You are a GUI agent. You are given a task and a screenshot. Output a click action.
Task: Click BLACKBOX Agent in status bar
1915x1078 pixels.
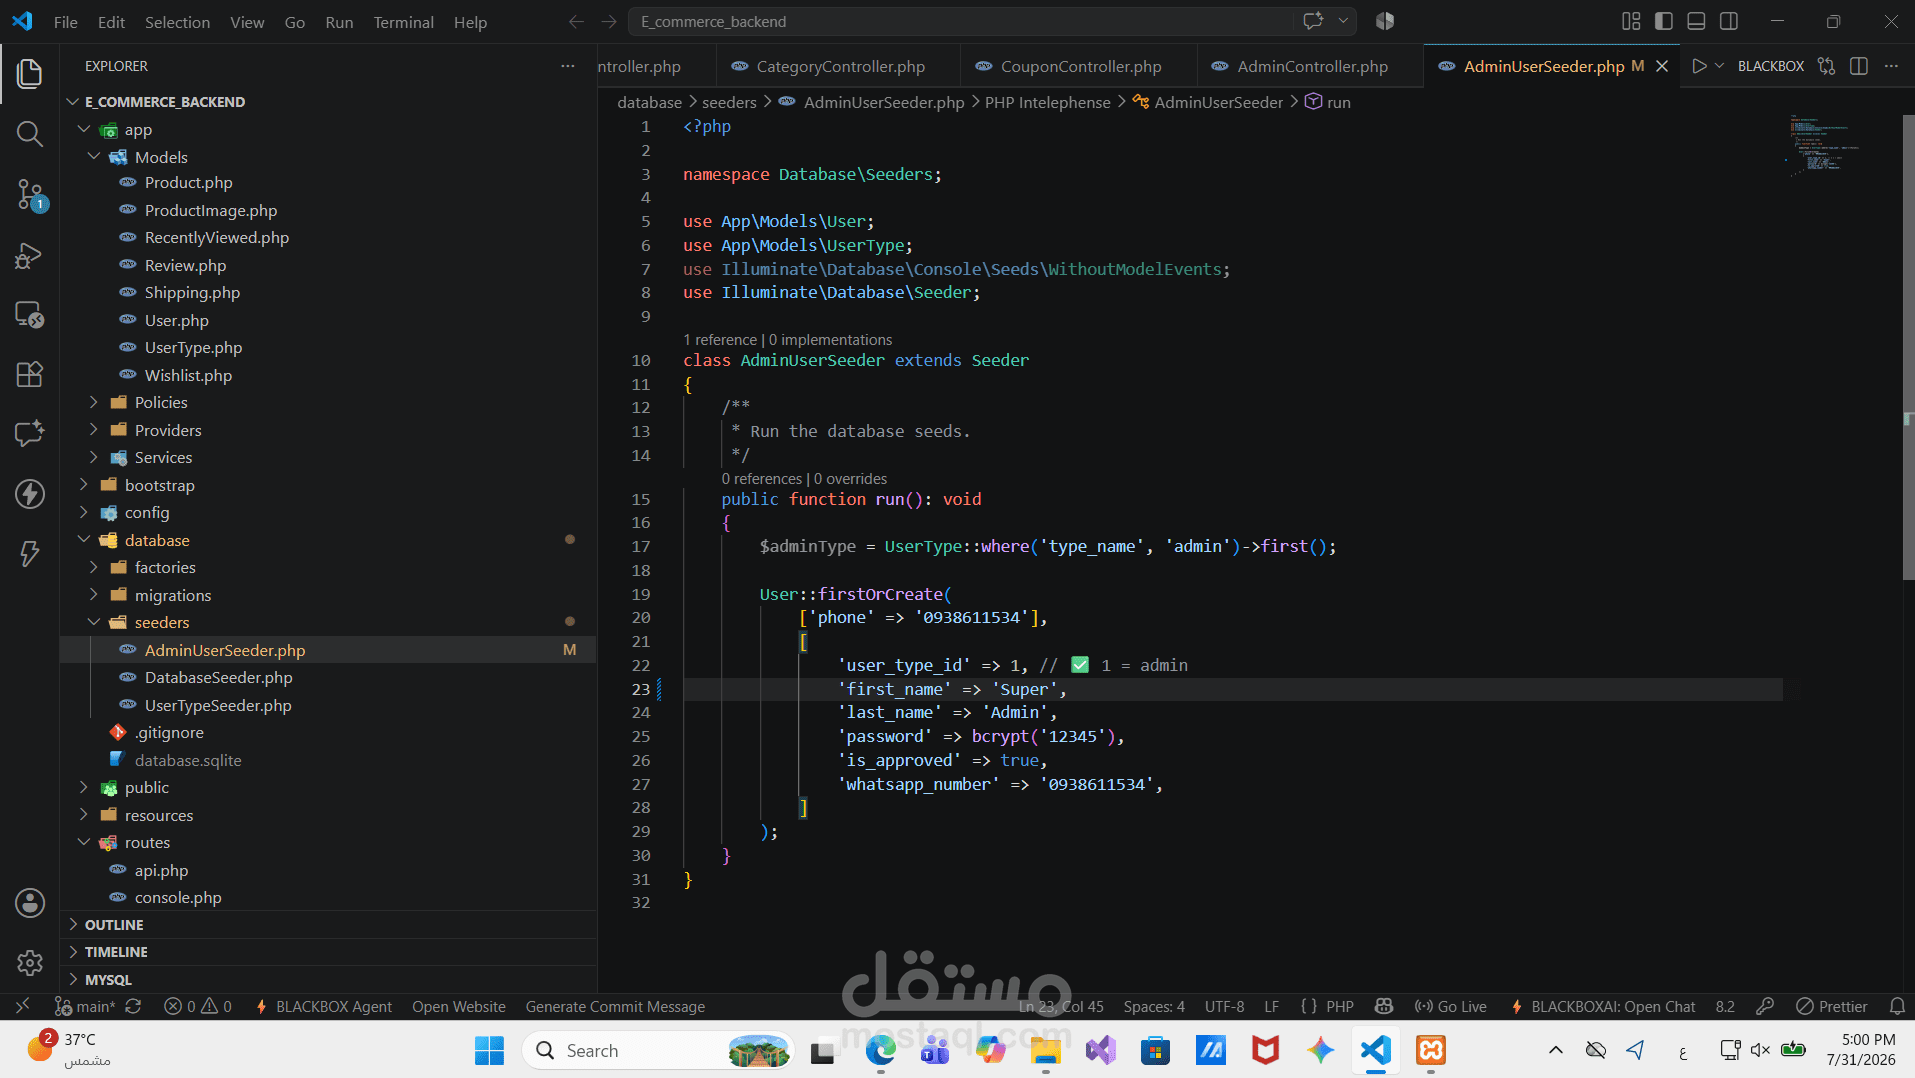pos(324,1006)
